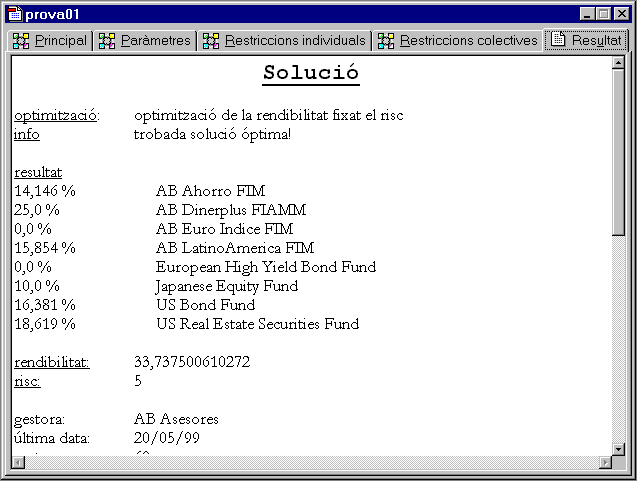The image size is (637, 481).
Task: Click AB Dinerplus FIAMM fund name
Action: pos(231,210)
